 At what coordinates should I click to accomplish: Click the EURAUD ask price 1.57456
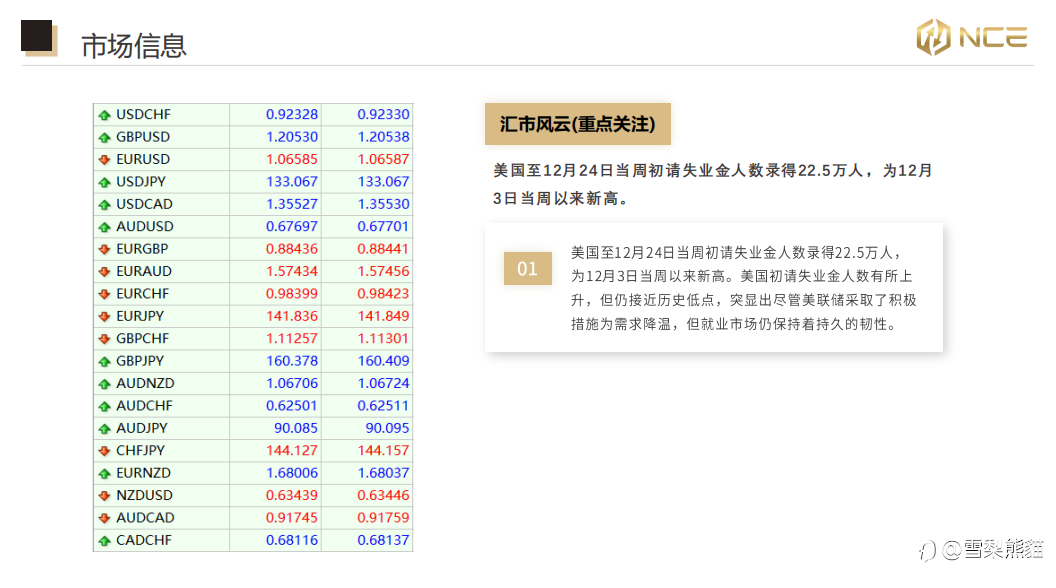[383, 271]
